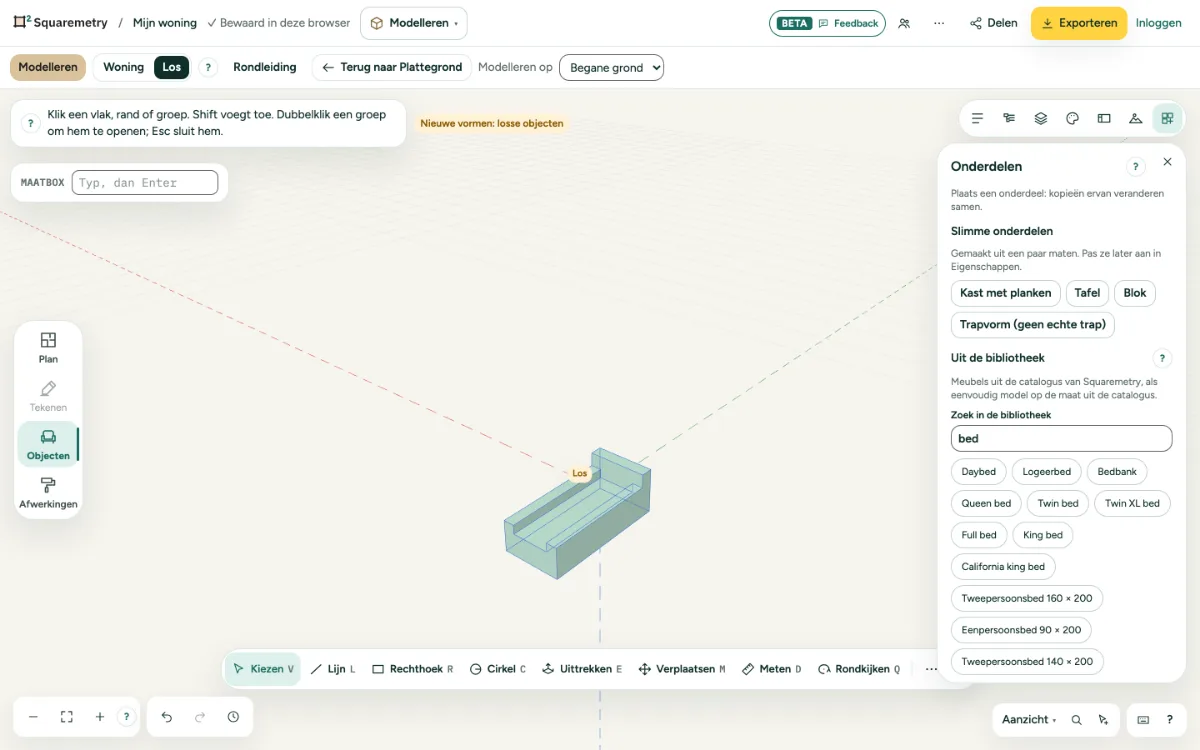
Task: Toggle the Modelleren mode pill
Action: [x=48, y=67]
